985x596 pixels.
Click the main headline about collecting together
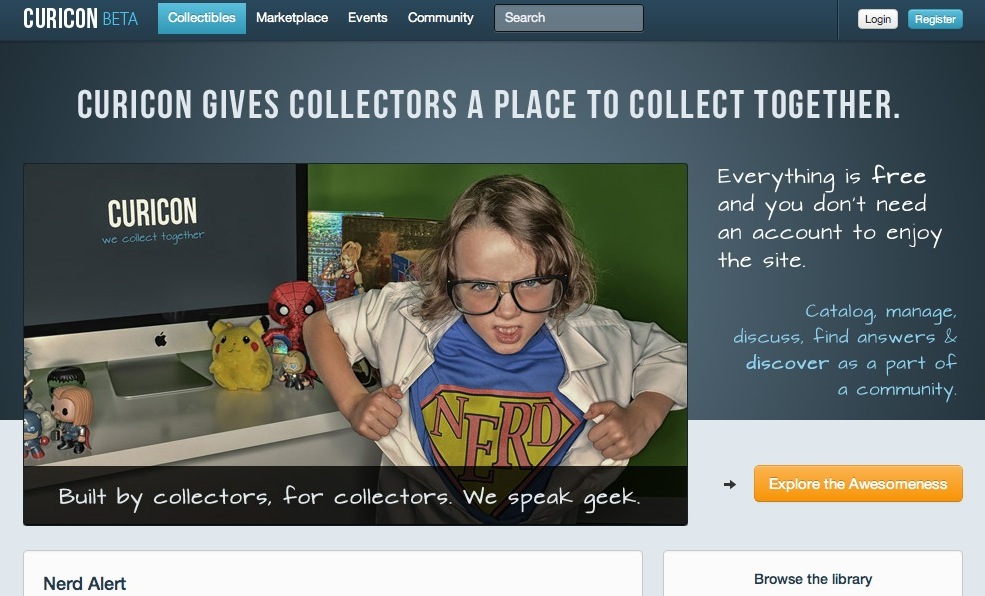point(488,104)
